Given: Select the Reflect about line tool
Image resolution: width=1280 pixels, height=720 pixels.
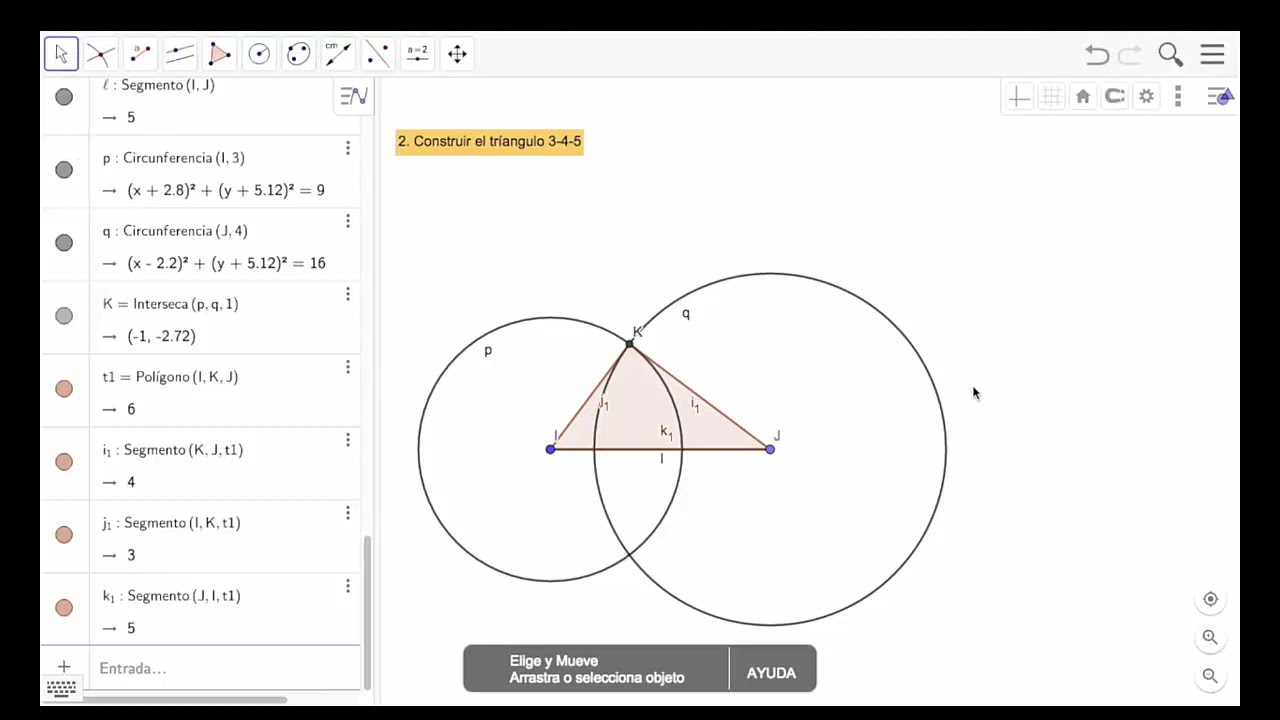Looking at the screenshot, I should 378,54.
